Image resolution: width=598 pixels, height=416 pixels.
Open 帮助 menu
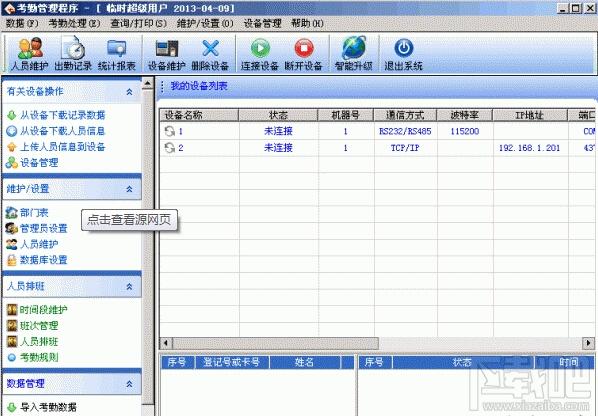pos(307,24)
